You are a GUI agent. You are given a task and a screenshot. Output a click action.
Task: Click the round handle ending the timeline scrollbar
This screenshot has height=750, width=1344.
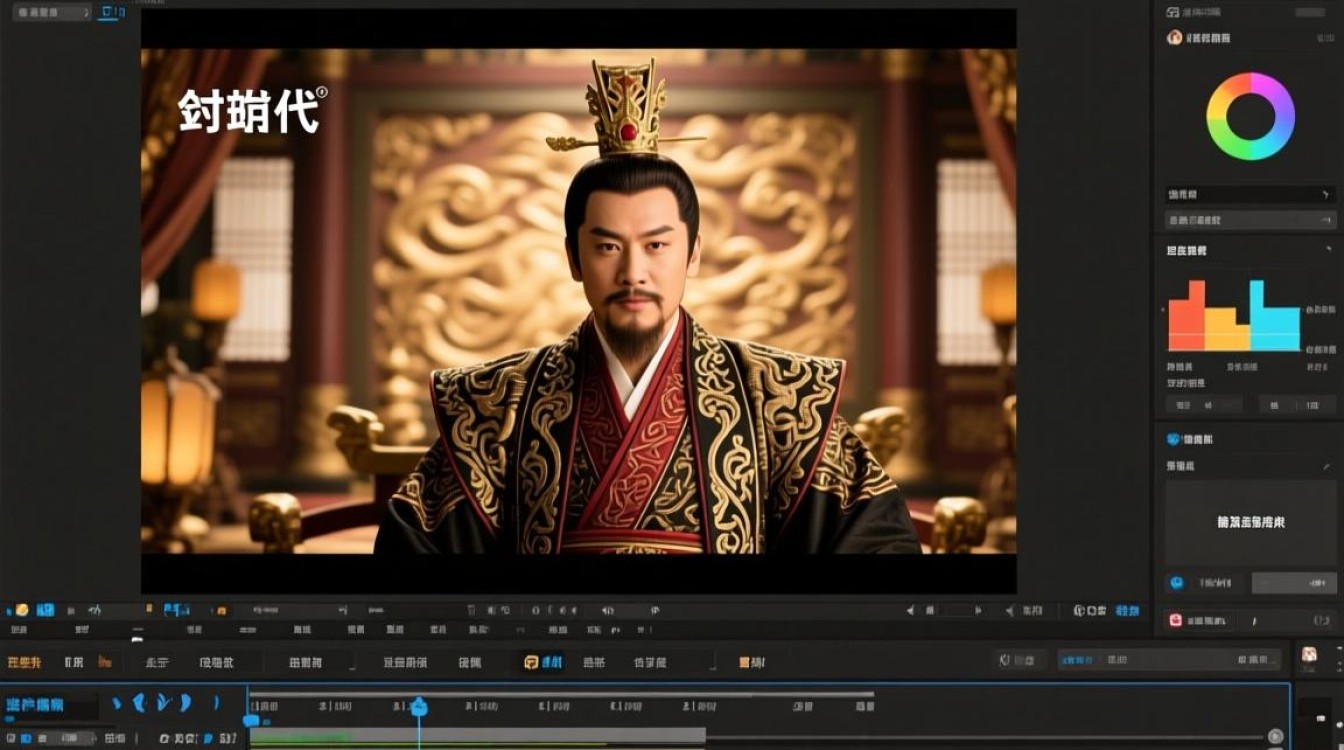pos(1275,737)
